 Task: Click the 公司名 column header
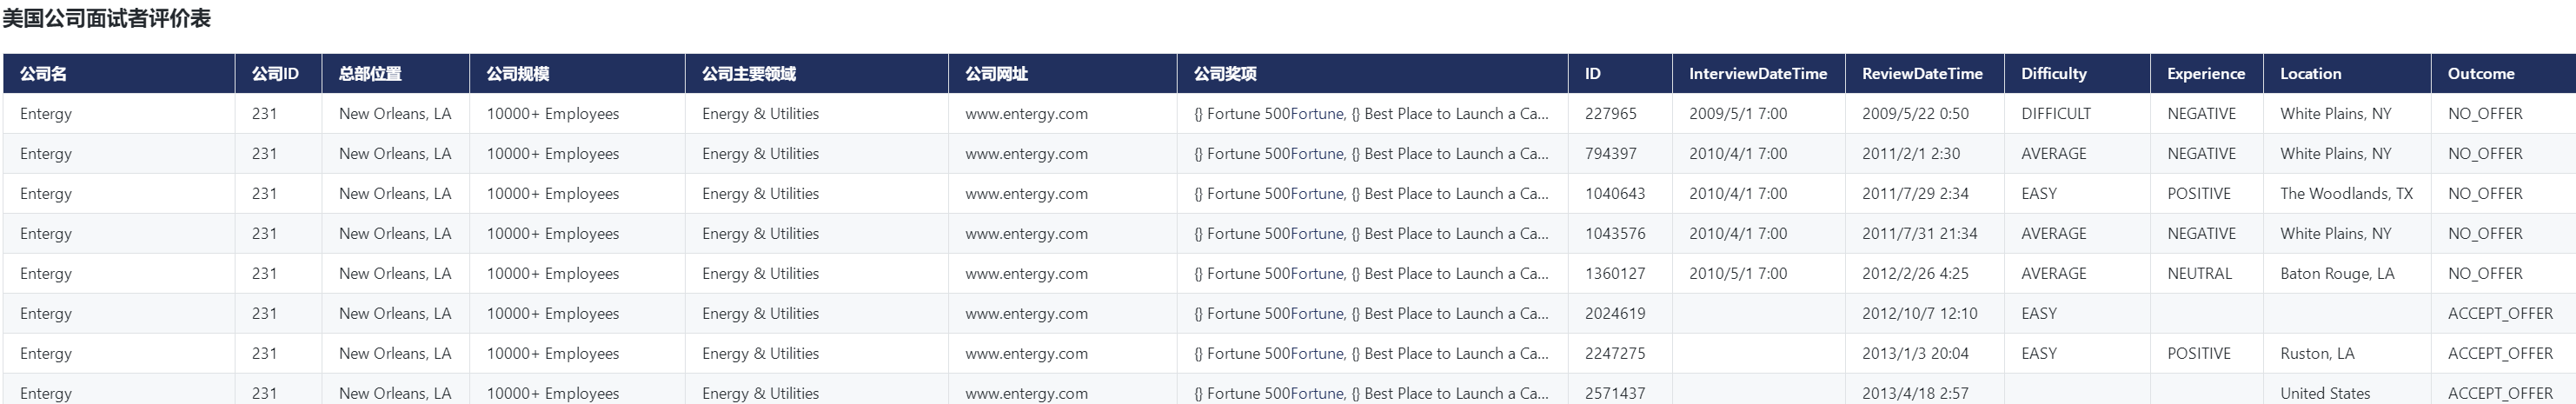click(x=44, y=74)
